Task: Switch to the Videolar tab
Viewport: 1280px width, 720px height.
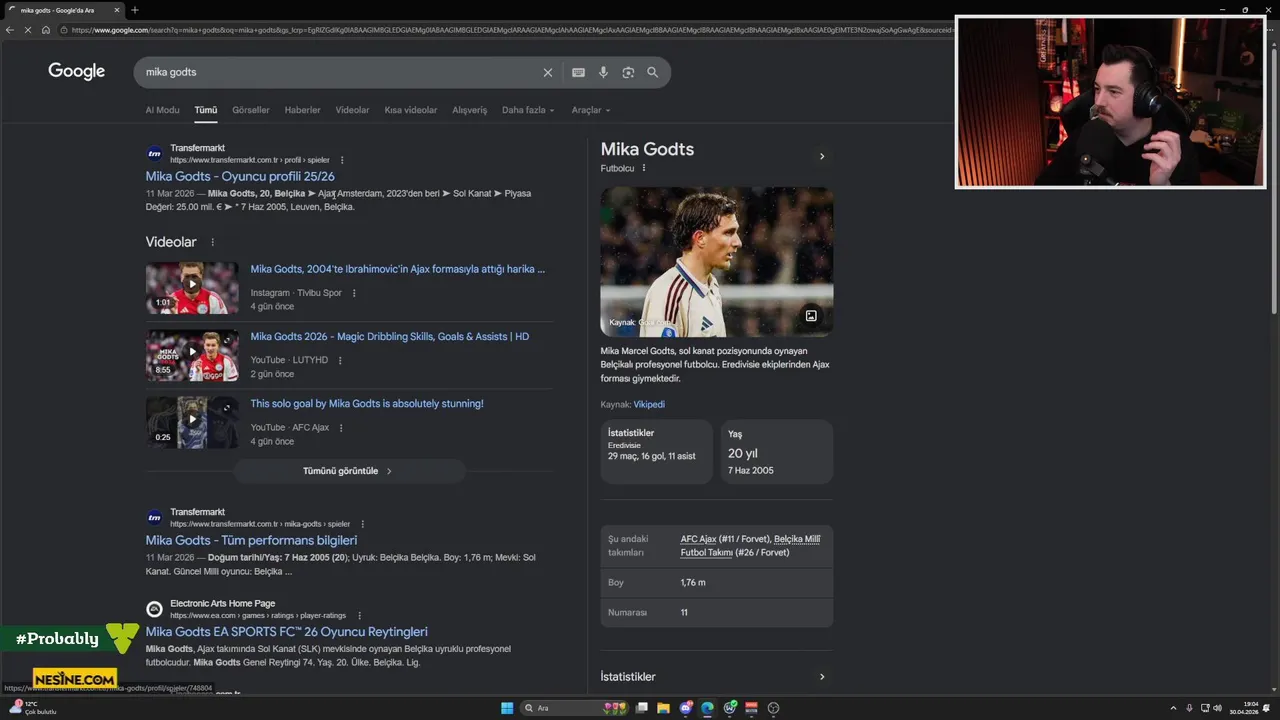Action: pyautogui.click(x=352, y=110)
